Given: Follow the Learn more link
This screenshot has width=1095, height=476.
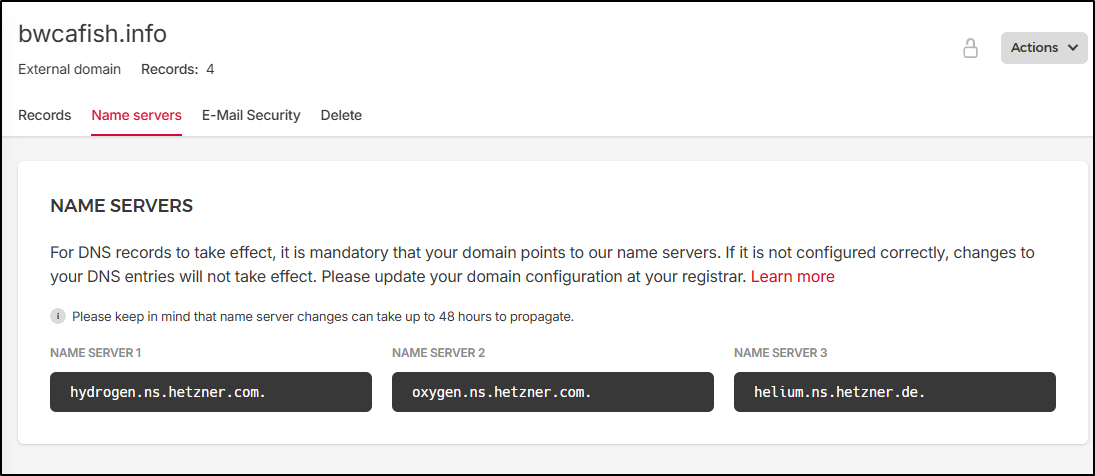Looking at the screenshot, I should click(792, 276).
